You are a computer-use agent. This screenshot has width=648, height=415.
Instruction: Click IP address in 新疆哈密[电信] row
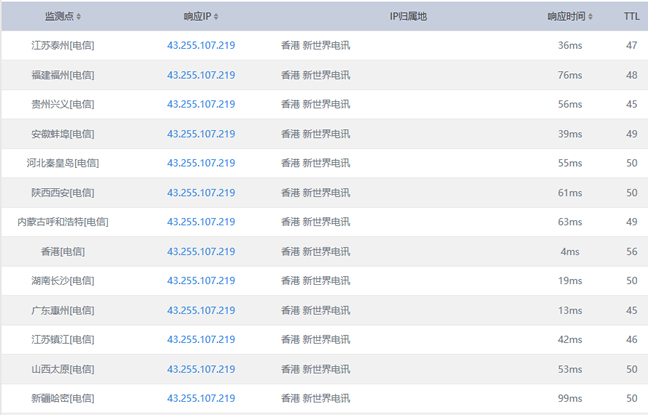(201, 399)
